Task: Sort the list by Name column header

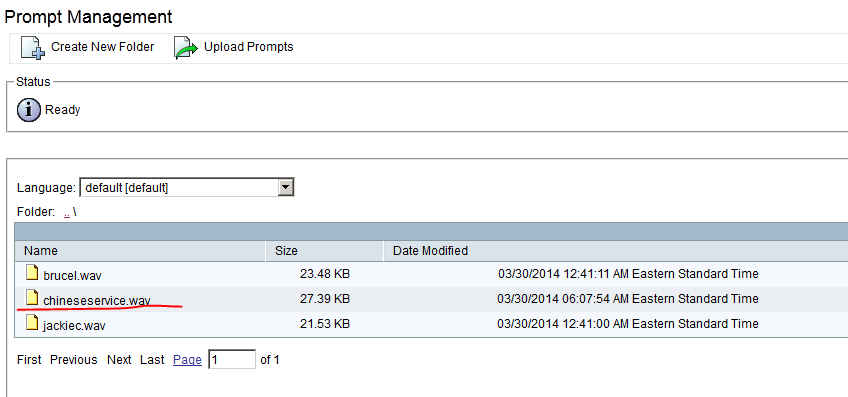Action: 41,251
